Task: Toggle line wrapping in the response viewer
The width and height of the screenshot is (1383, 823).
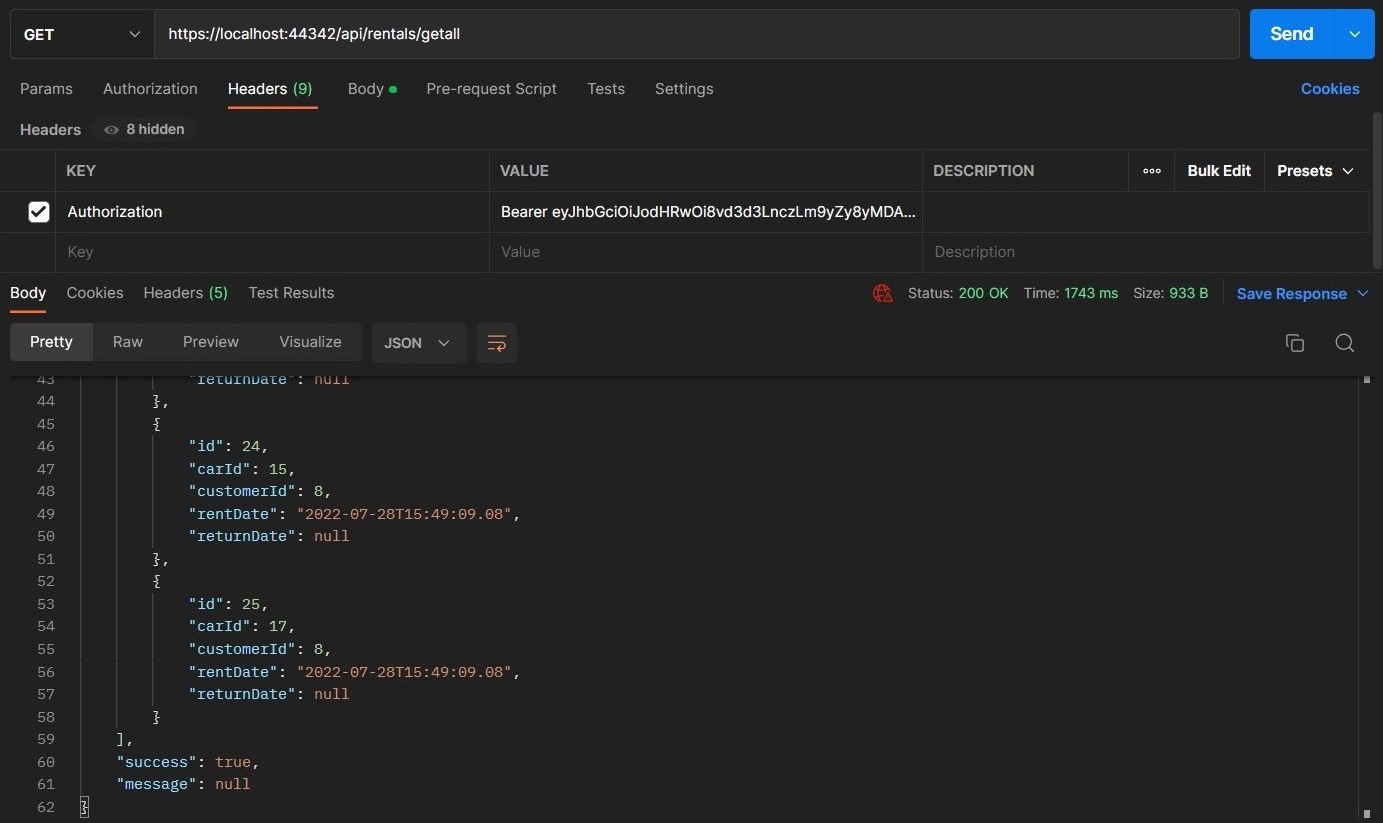Action: tap(497, 342)
